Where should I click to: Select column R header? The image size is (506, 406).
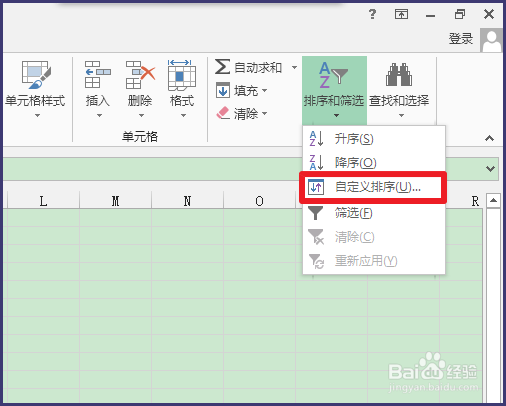[475, 201]
